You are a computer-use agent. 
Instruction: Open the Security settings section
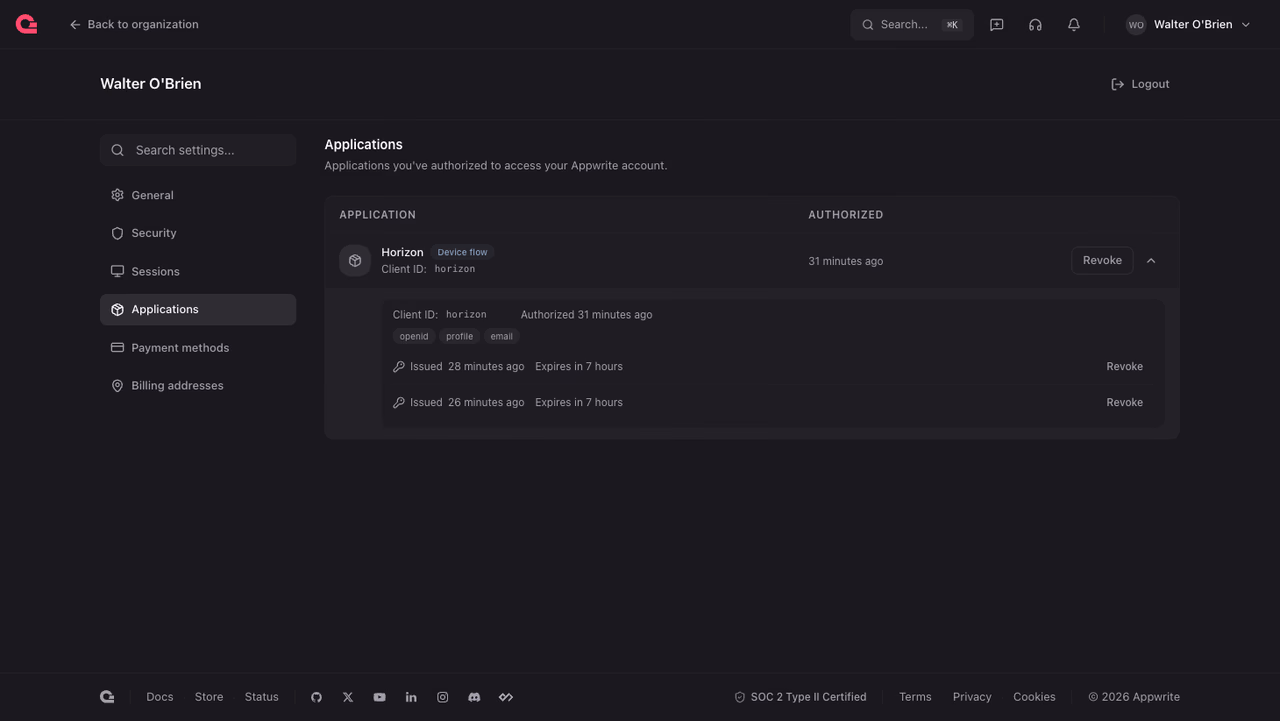pyautogui.click(x=198, y=233)
